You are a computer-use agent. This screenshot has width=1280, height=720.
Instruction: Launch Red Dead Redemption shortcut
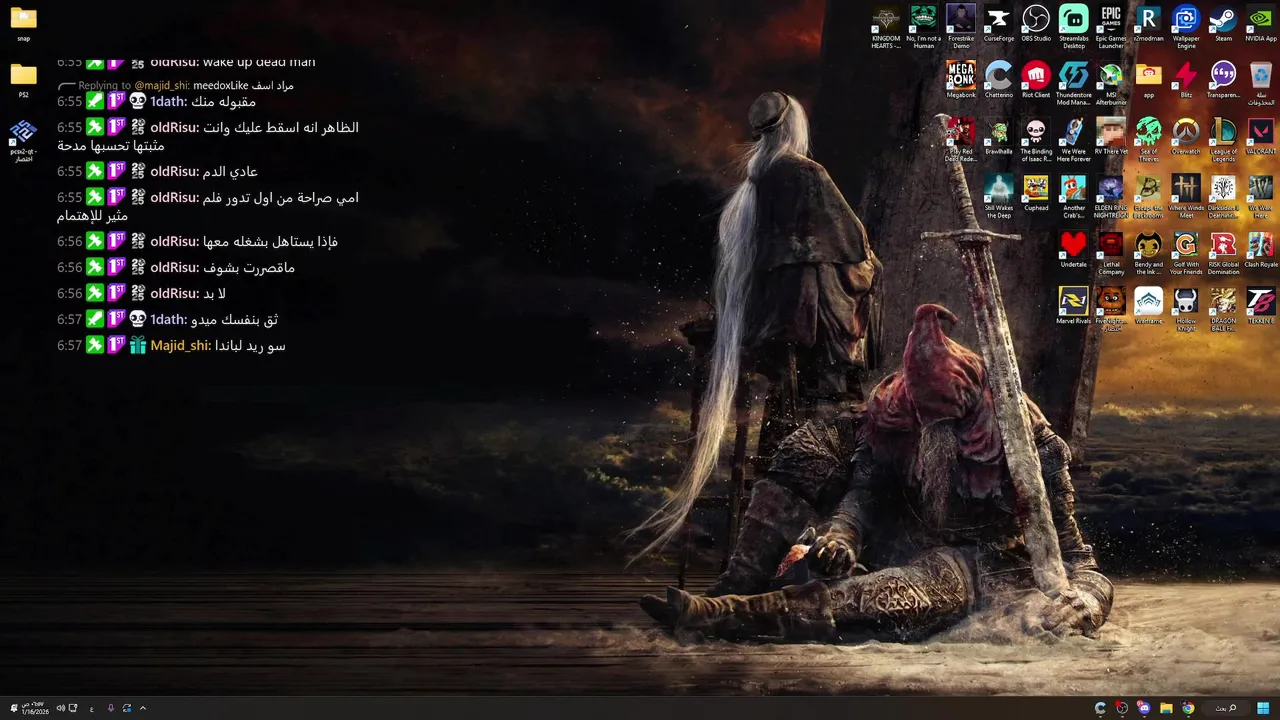pos(961,139)
